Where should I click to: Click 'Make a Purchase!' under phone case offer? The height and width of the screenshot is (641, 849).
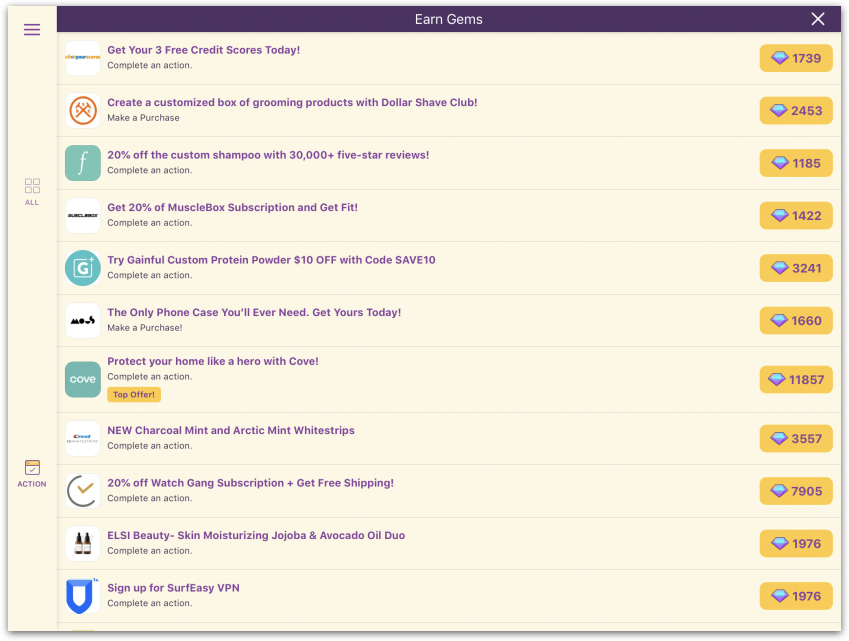pyautogui.click(x=145, y=328)
